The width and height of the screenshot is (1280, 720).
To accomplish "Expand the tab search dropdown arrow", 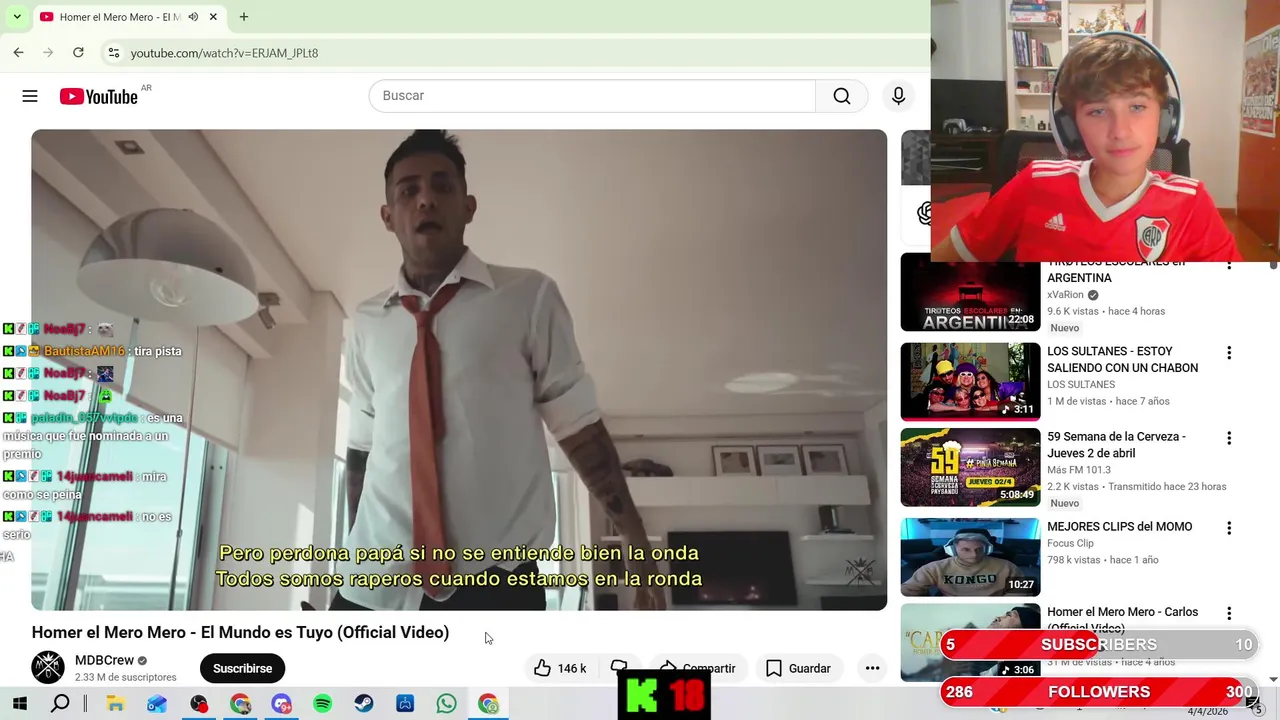I will (x=16, y=17).
